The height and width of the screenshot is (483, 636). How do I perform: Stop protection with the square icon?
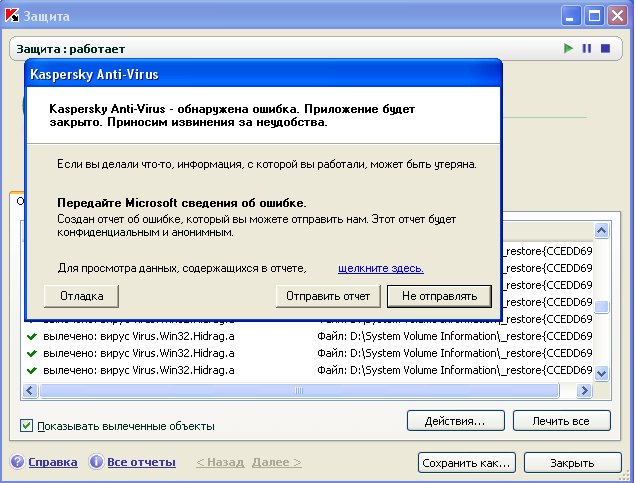click(605, 48)
